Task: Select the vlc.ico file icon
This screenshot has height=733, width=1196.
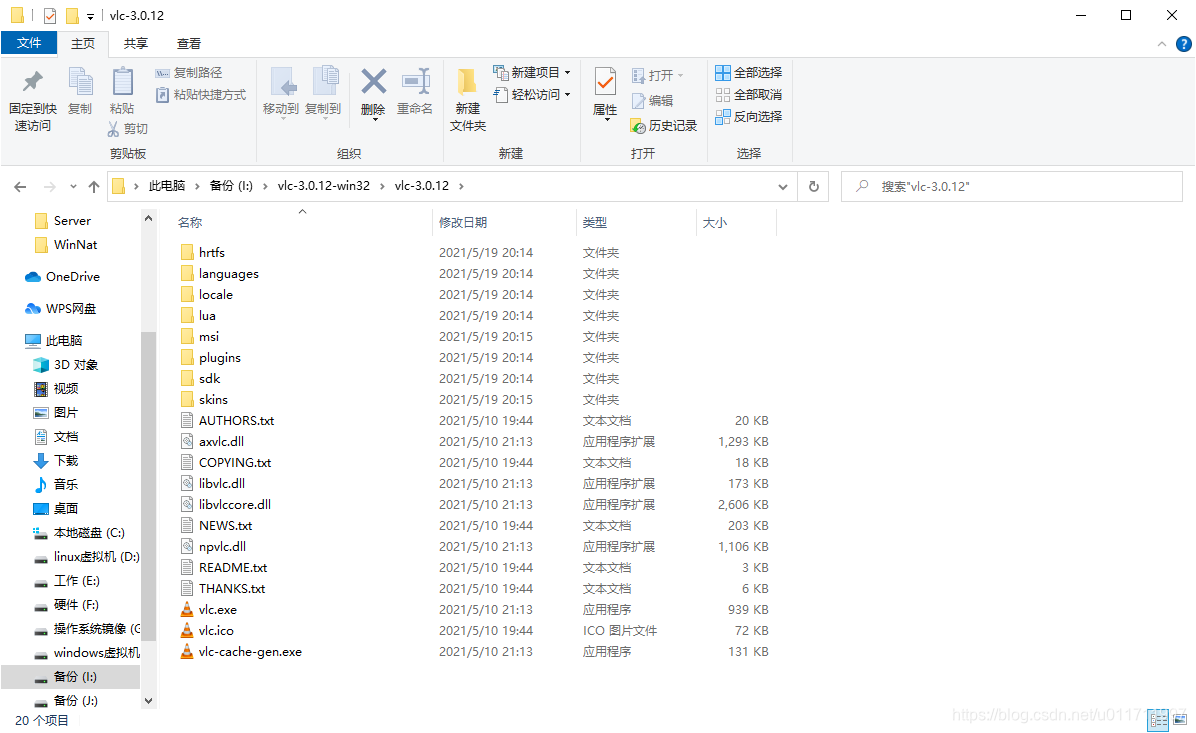Action: pyautogui.click(x=187, y=631)
